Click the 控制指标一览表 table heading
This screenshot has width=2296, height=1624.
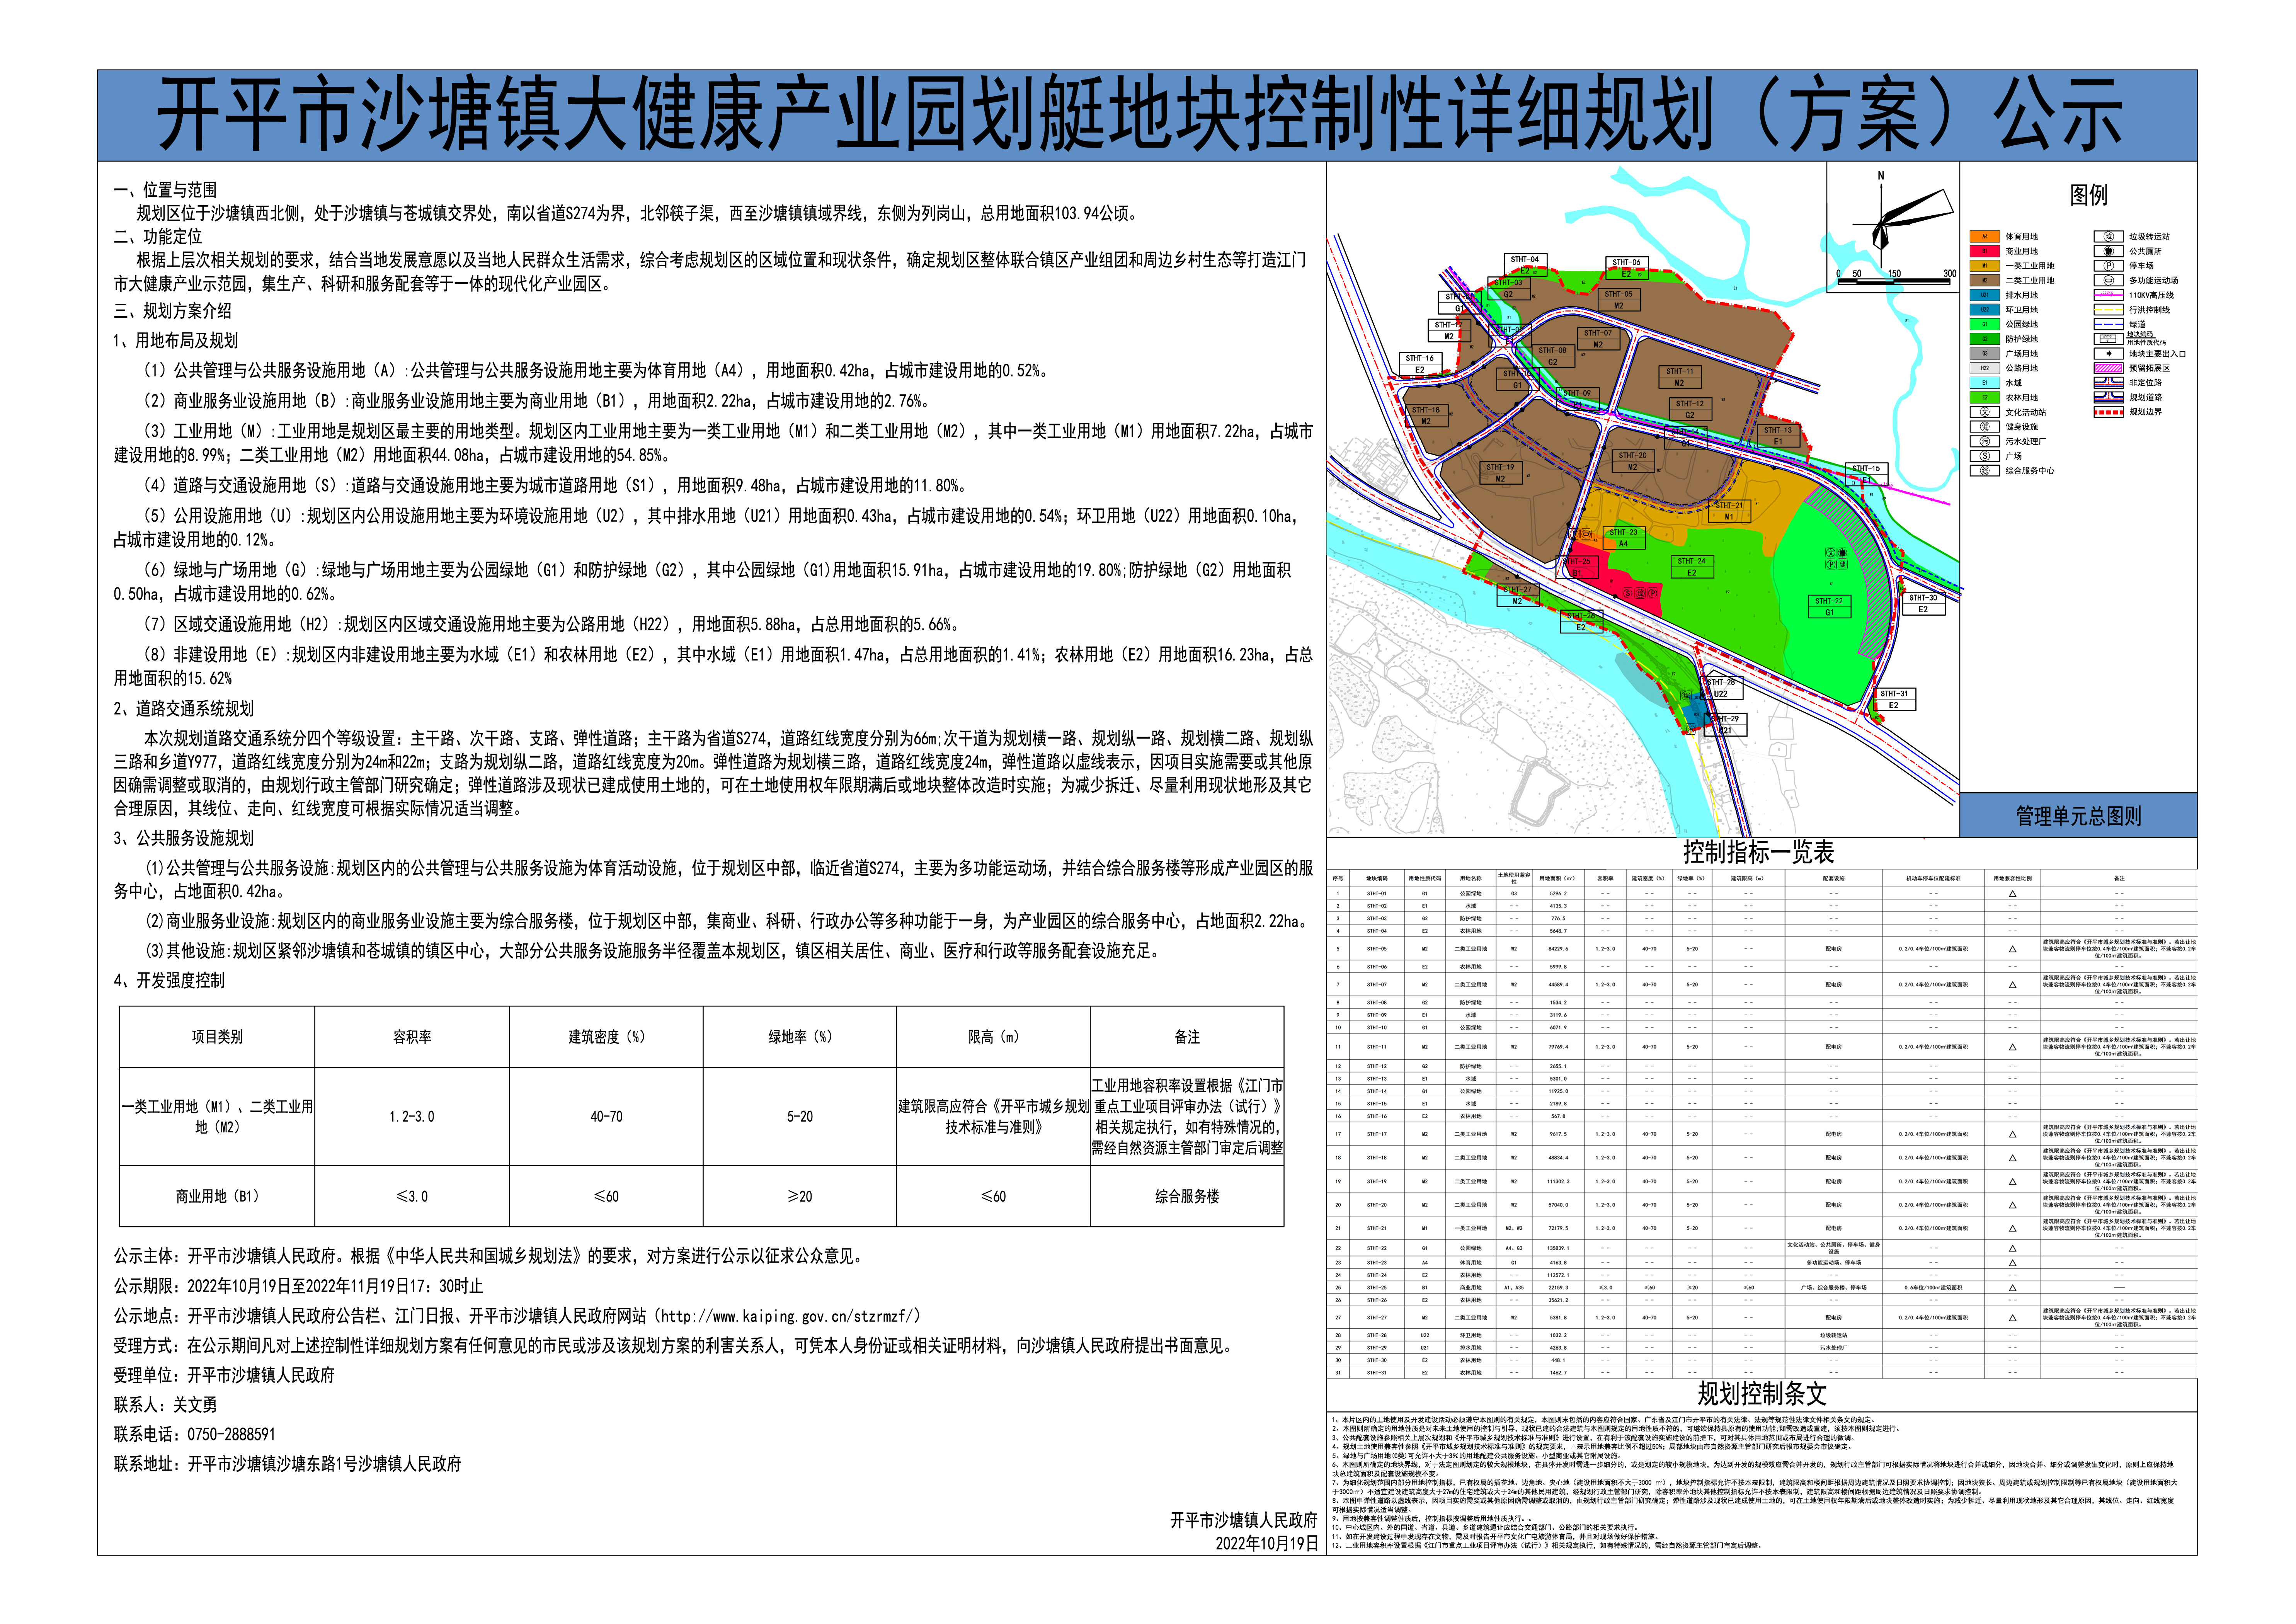coord(1758,852)
